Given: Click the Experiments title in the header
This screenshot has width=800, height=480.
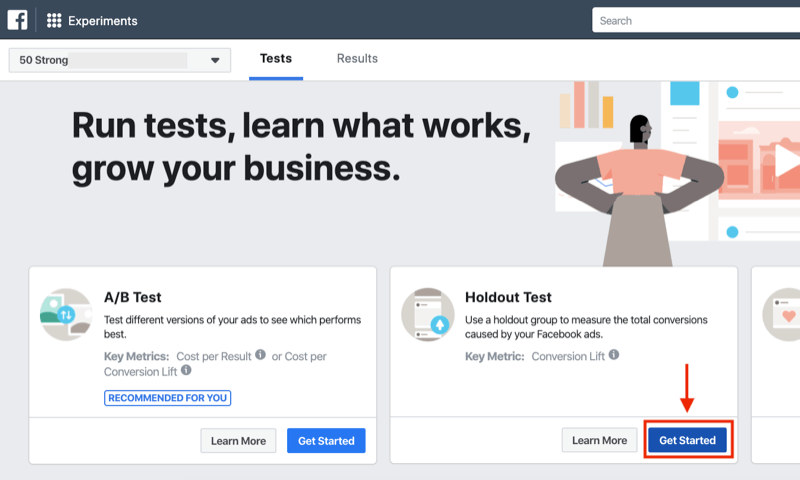Looking at the screenshot, I should point(103,21).
